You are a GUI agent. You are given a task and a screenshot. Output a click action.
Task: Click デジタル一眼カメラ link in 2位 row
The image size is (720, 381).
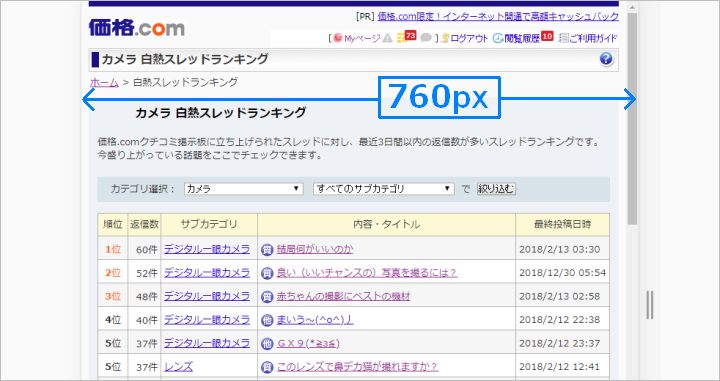click(x=207, y=273)
